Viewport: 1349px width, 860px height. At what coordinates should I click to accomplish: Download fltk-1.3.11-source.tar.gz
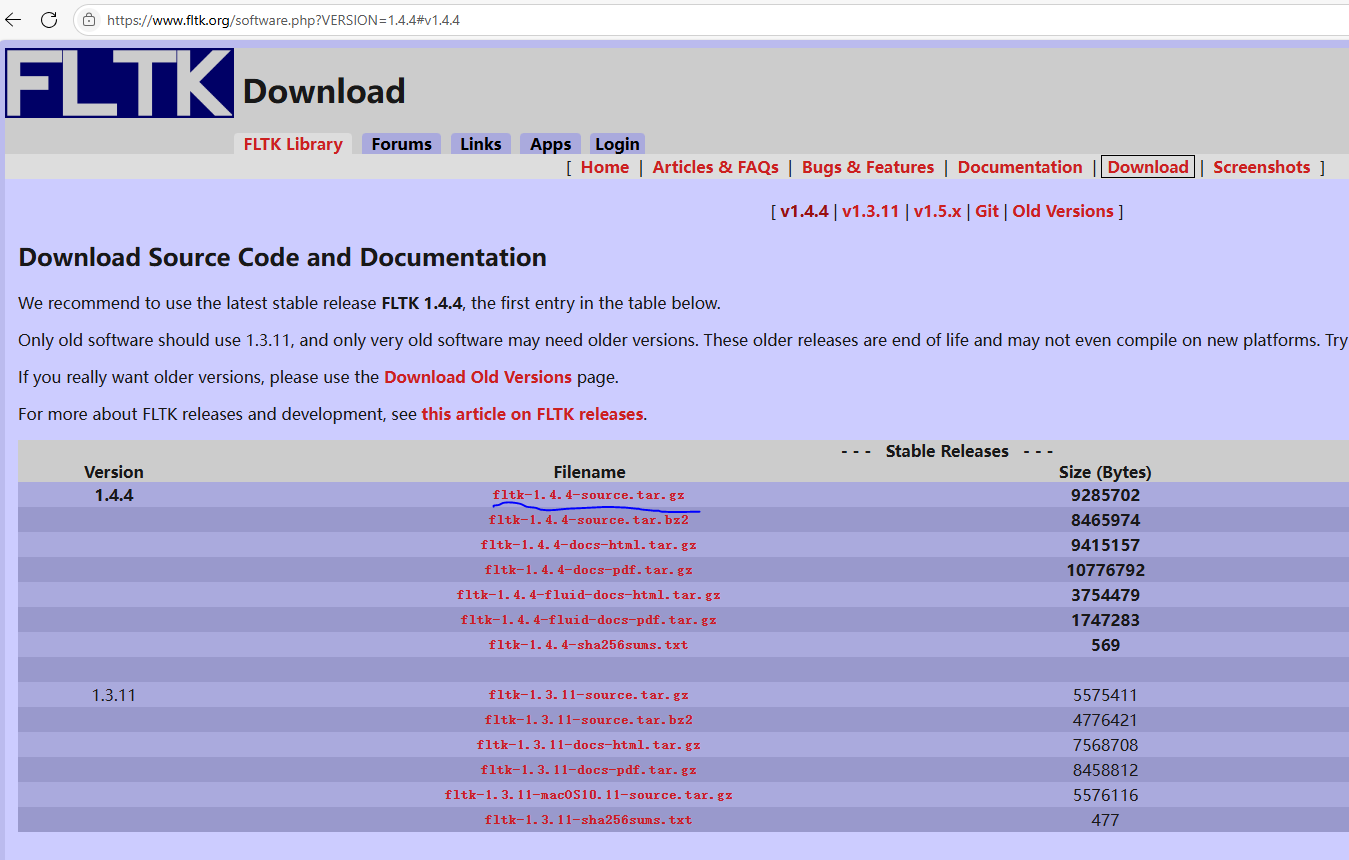click(589, 695)
